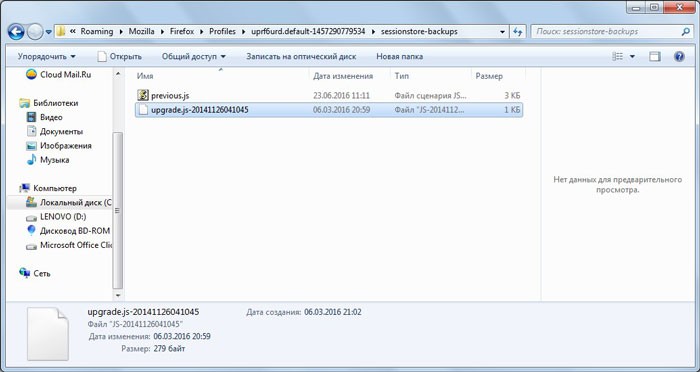Screen dimensions: 700x372
Task: Select uprf6urd.default-1457290779534 path segment
Action: [x=308, y=32]
